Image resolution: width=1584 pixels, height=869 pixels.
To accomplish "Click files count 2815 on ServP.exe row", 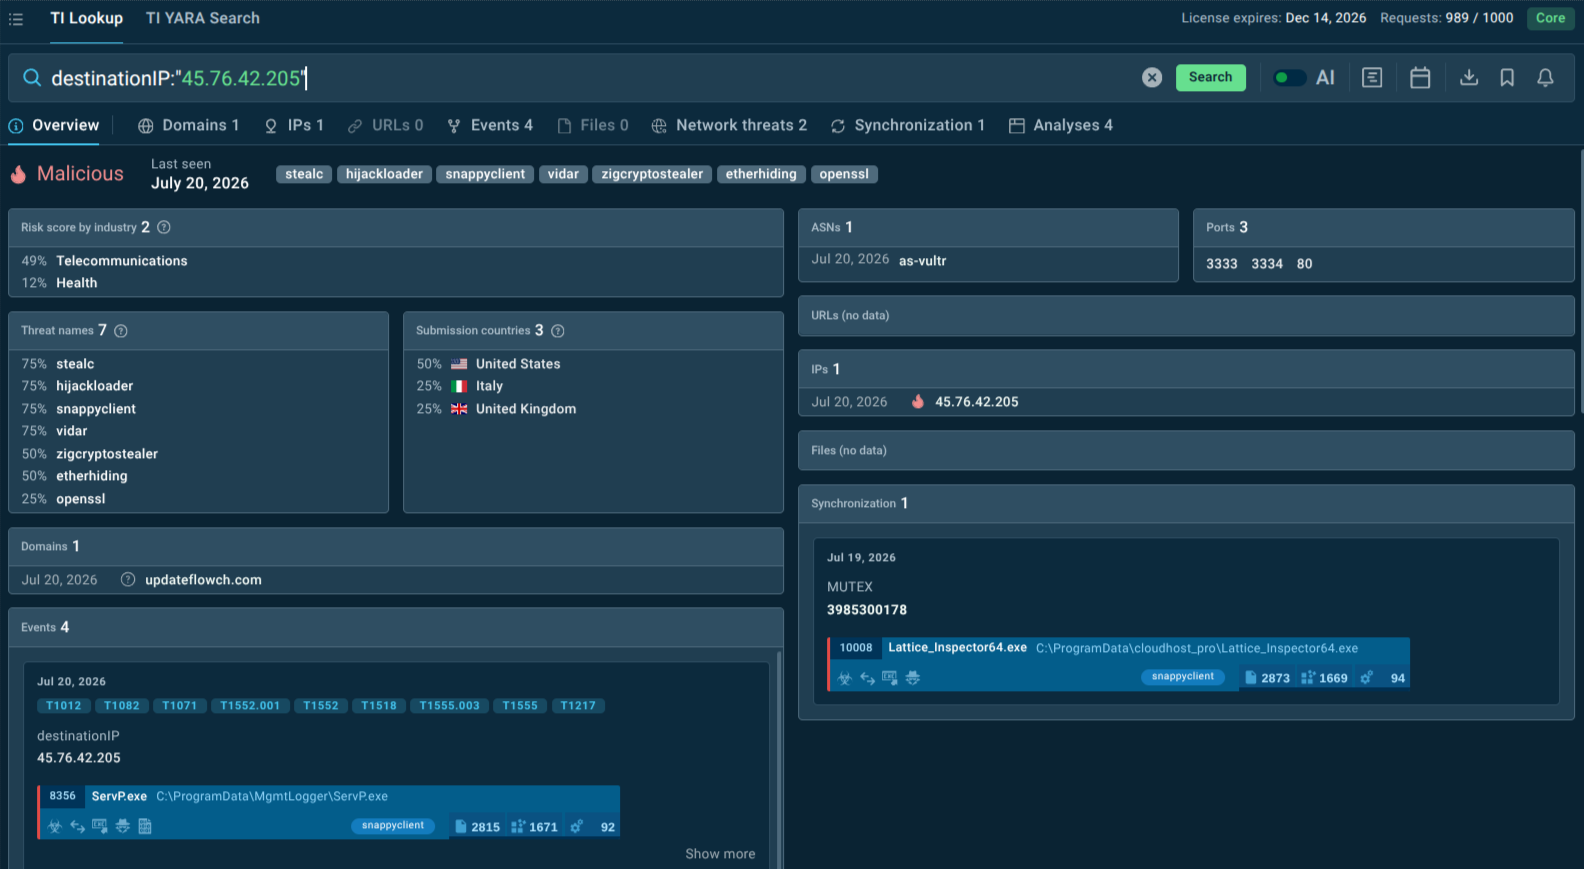I will [477, 827].
